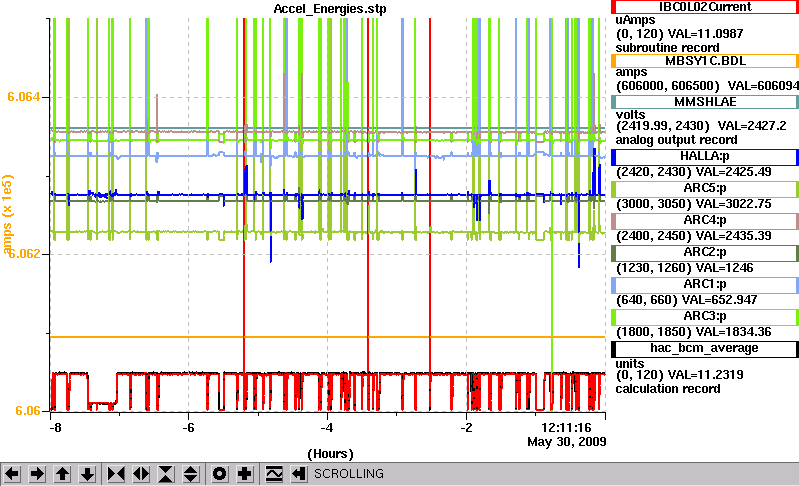Pan the graph right with the right arrow

(x=37, y=474)
